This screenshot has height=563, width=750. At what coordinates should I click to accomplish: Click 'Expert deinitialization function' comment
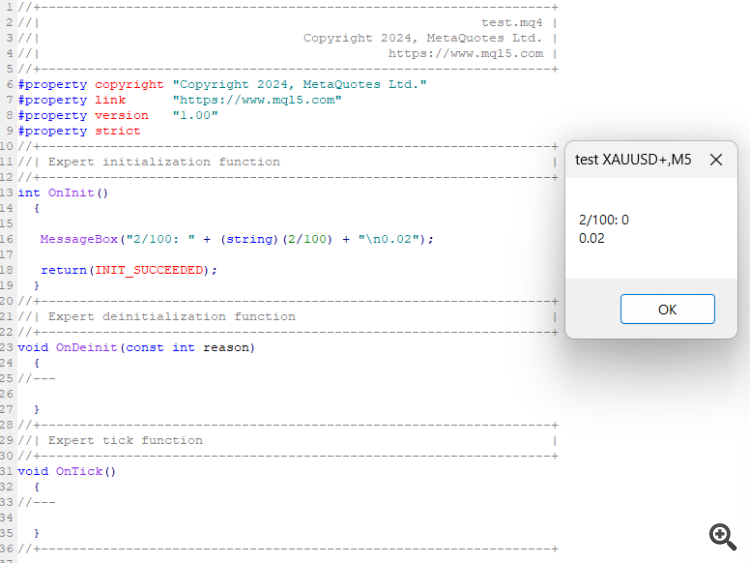(171, 317)
